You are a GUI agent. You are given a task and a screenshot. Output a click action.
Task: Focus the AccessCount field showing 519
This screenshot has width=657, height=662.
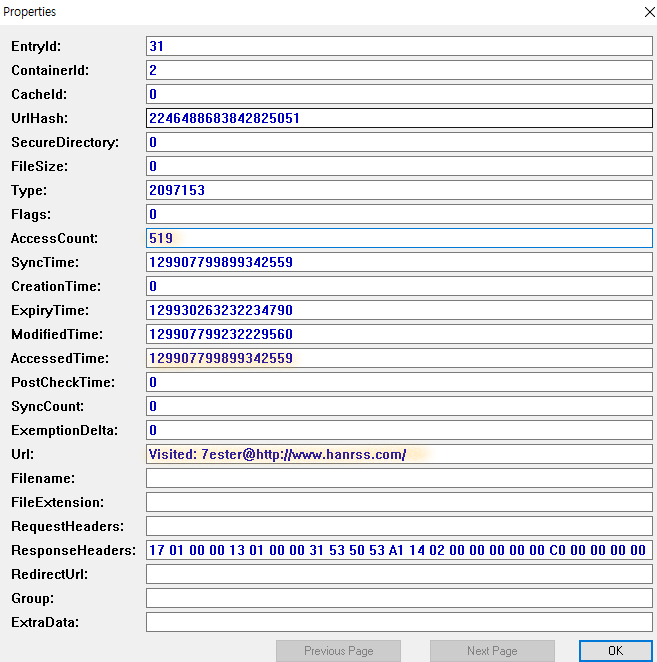click(399, 238)
